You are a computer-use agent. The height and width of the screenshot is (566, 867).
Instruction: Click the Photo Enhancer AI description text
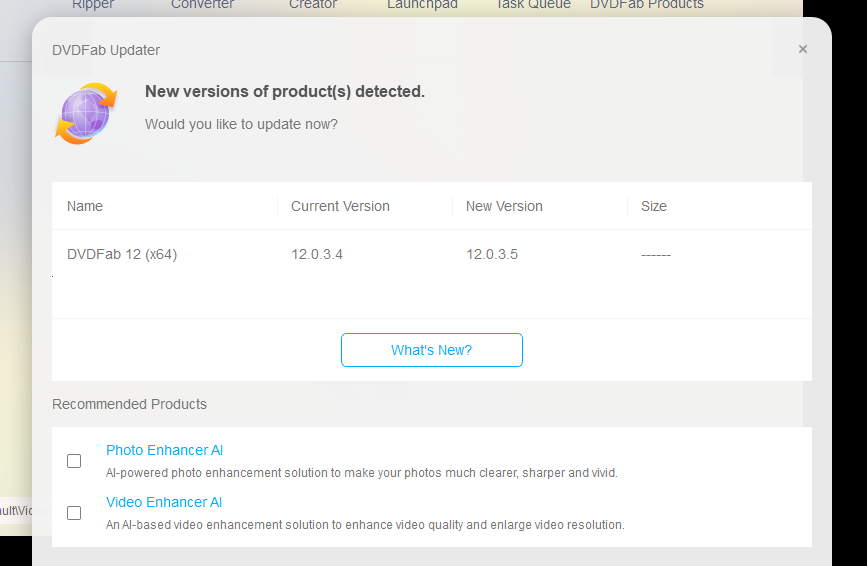pos(362,473)
